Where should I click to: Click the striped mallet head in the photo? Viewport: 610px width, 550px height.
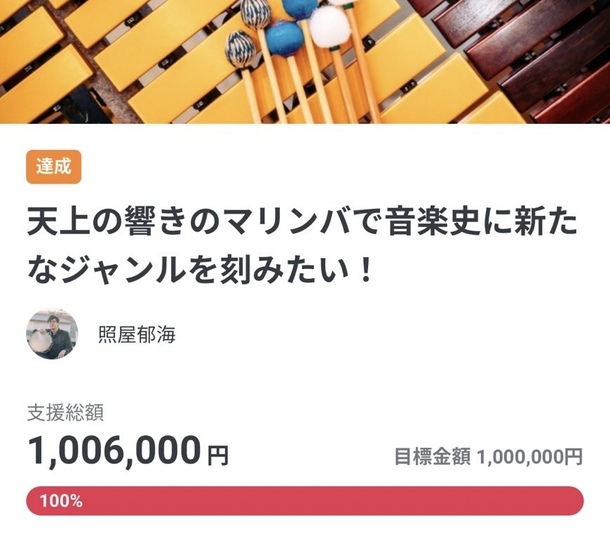[240, 50]
